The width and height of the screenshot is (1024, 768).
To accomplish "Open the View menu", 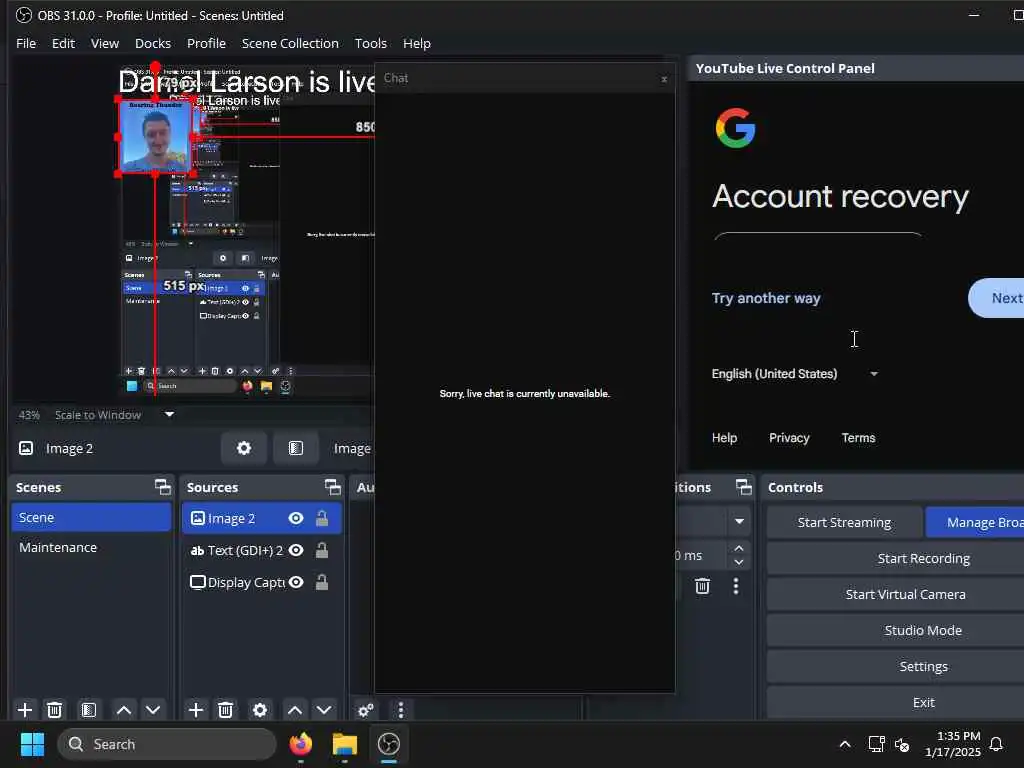I will pos(104,43).
